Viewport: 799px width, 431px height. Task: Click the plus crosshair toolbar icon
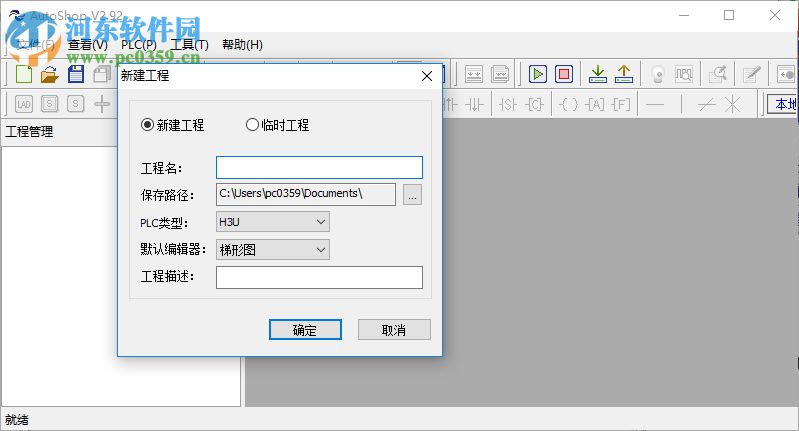[102, 104]
